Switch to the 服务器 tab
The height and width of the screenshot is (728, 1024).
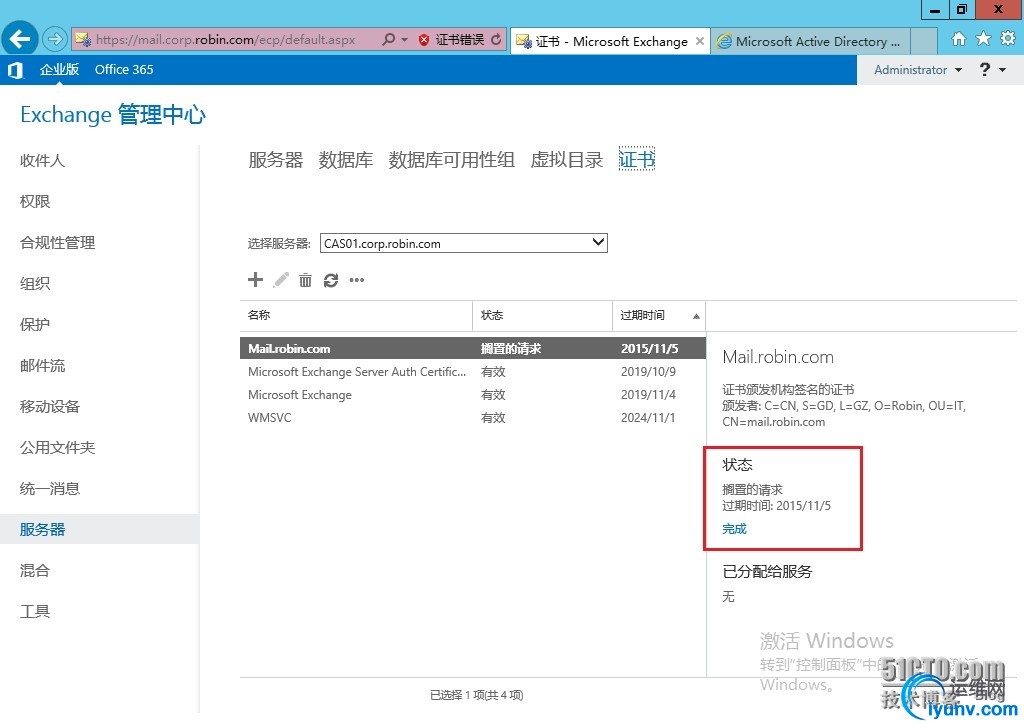point(276,159)
